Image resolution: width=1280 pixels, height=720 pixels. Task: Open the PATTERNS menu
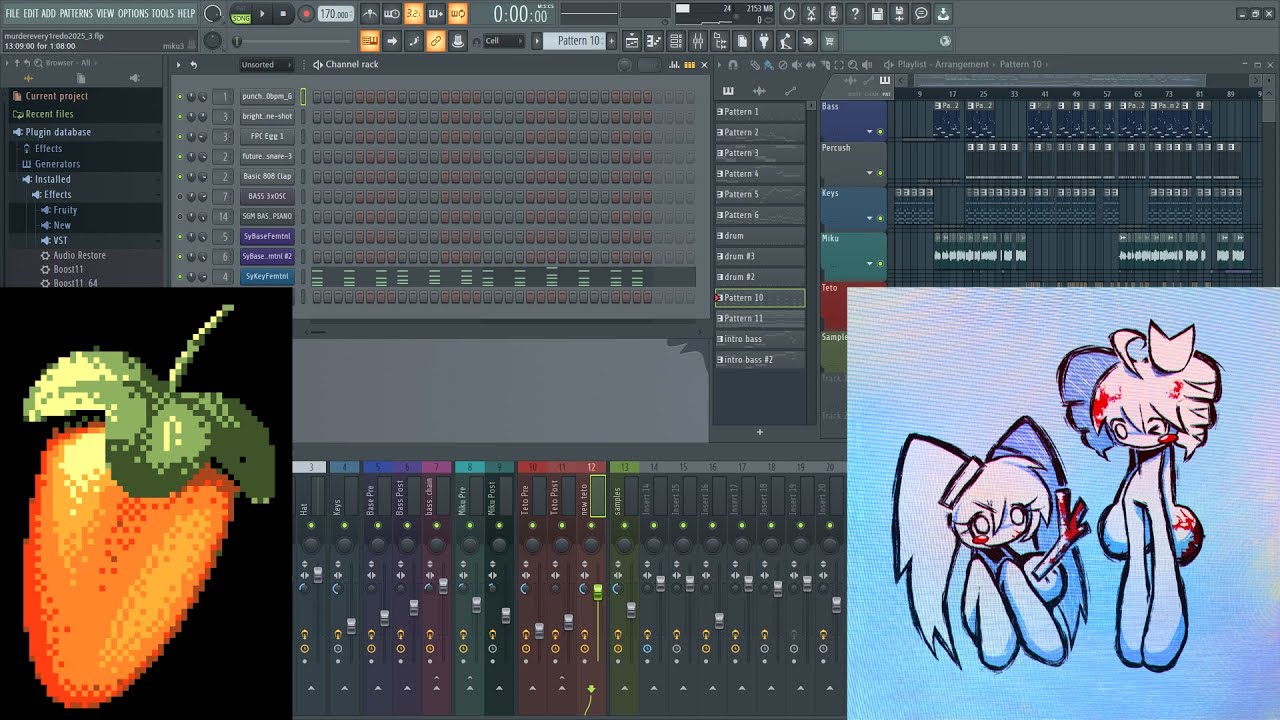point(76,14)
